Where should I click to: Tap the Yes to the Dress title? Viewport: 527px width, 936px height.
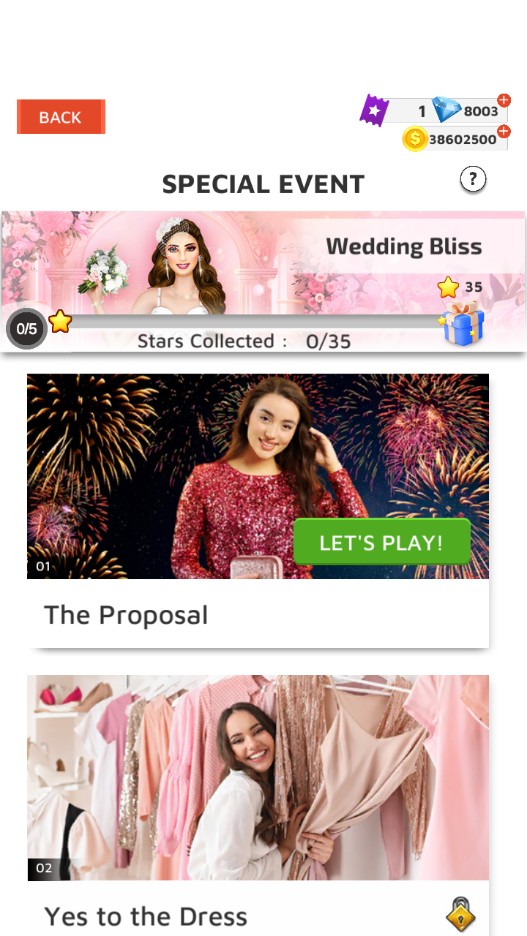(x=146, y=916)
